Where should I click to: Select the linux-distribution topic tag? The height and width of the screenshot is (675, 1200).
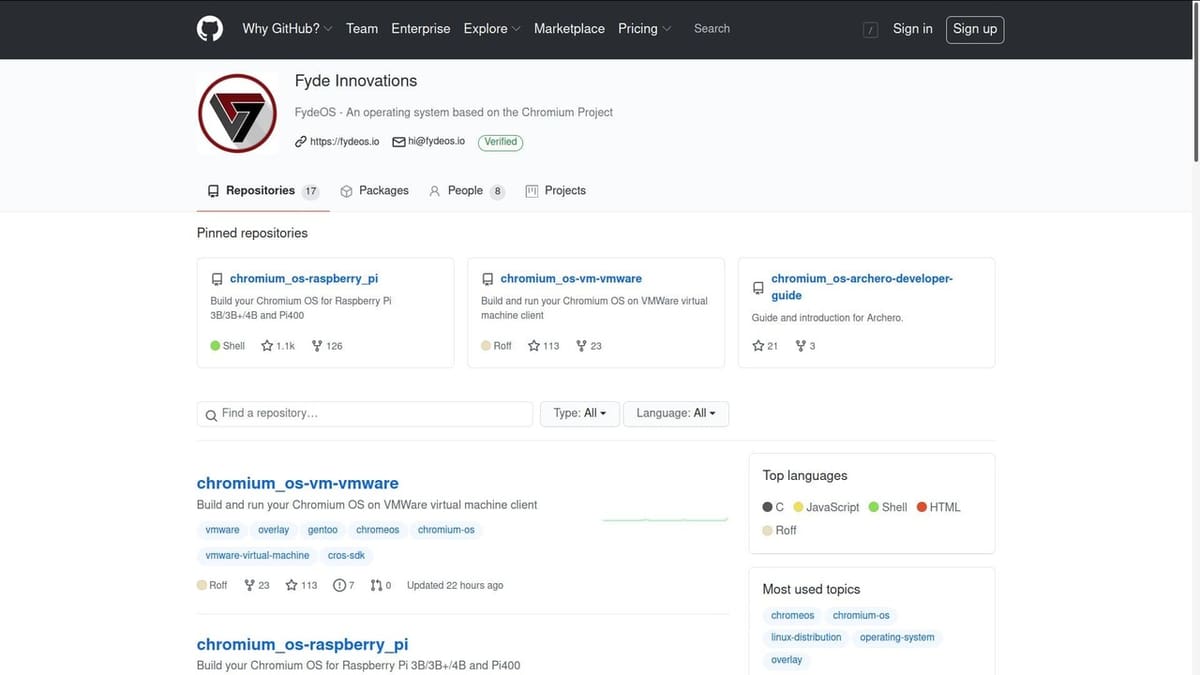(806, 637)
